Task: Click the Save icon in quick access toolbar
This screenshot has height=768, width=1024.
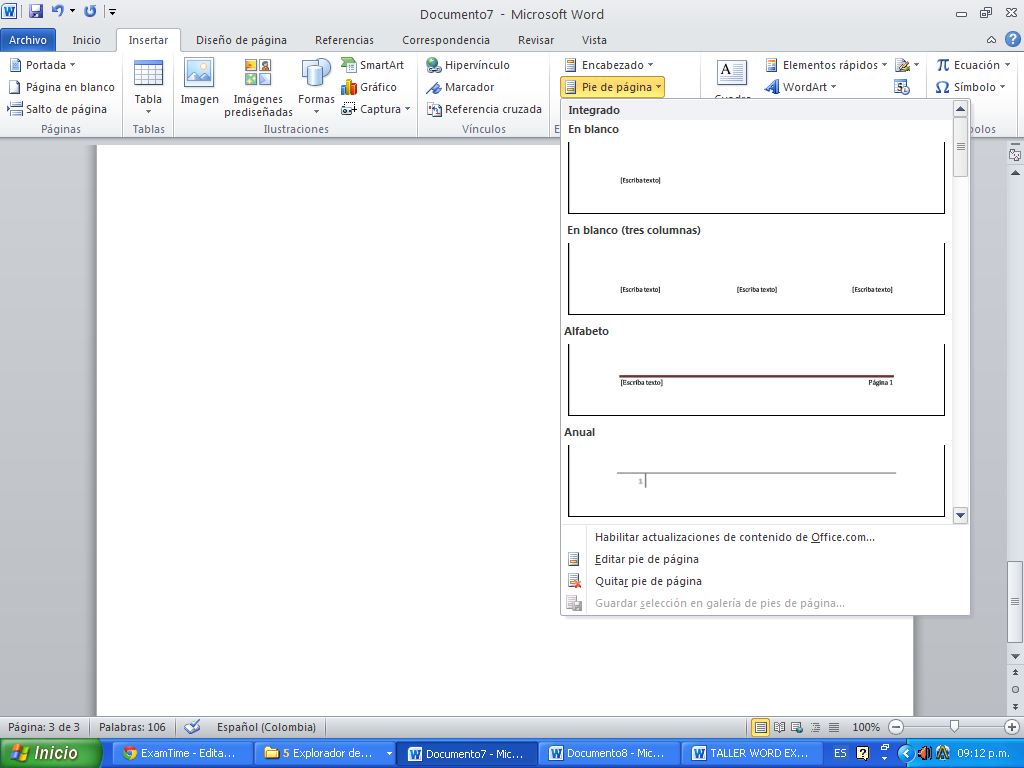Action: [x=36, y=13]
